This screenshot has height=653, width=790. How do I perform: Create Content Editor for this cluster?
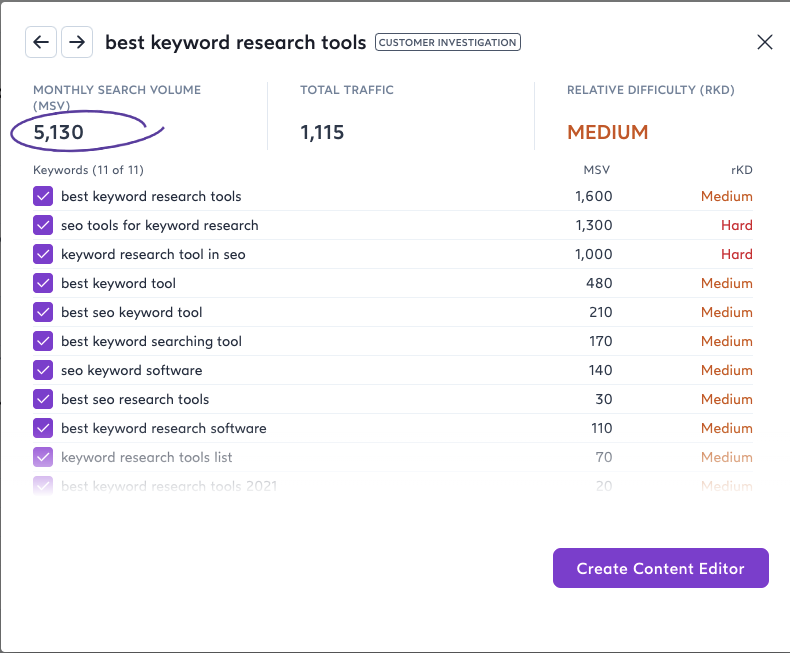[x=661, y=568]
